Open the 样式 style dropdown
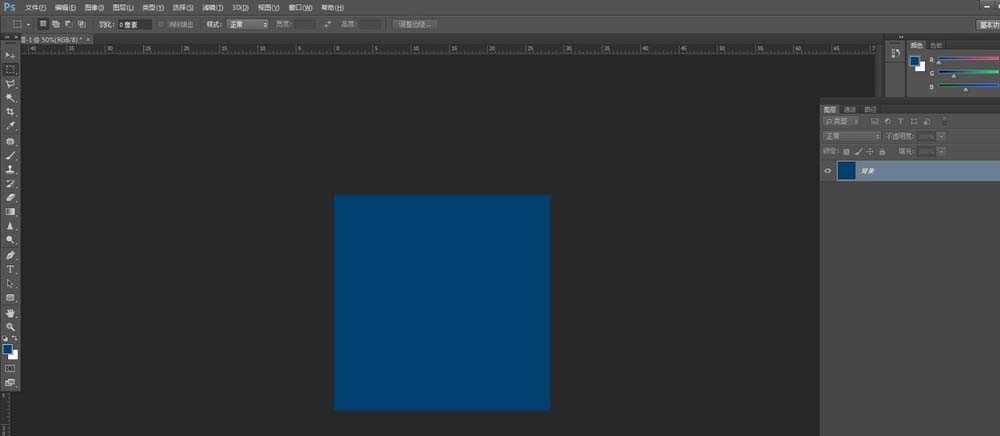 (247, 23)
